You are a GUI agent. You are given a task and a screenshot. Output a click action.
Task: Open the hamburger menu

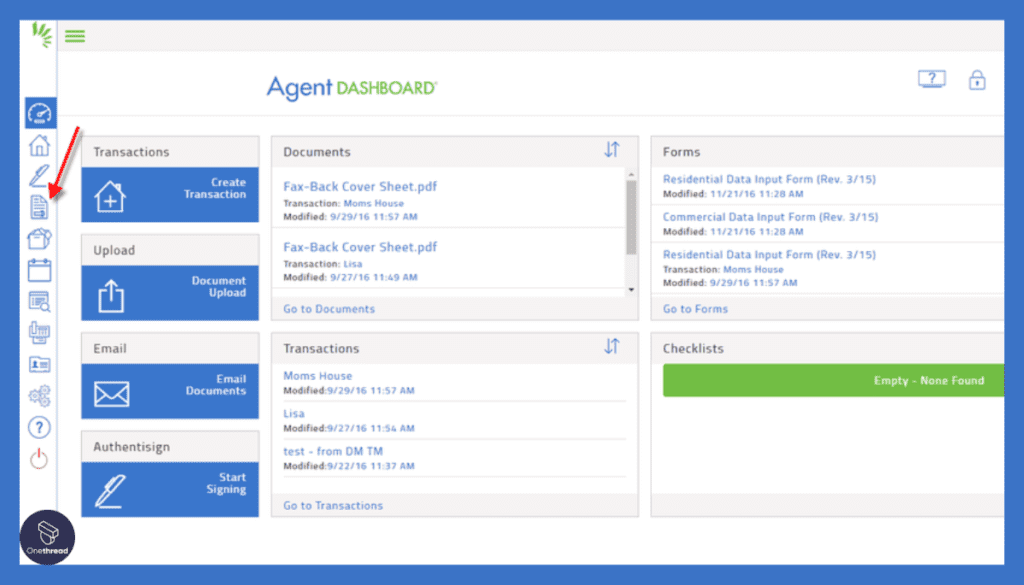click(75, 36)
